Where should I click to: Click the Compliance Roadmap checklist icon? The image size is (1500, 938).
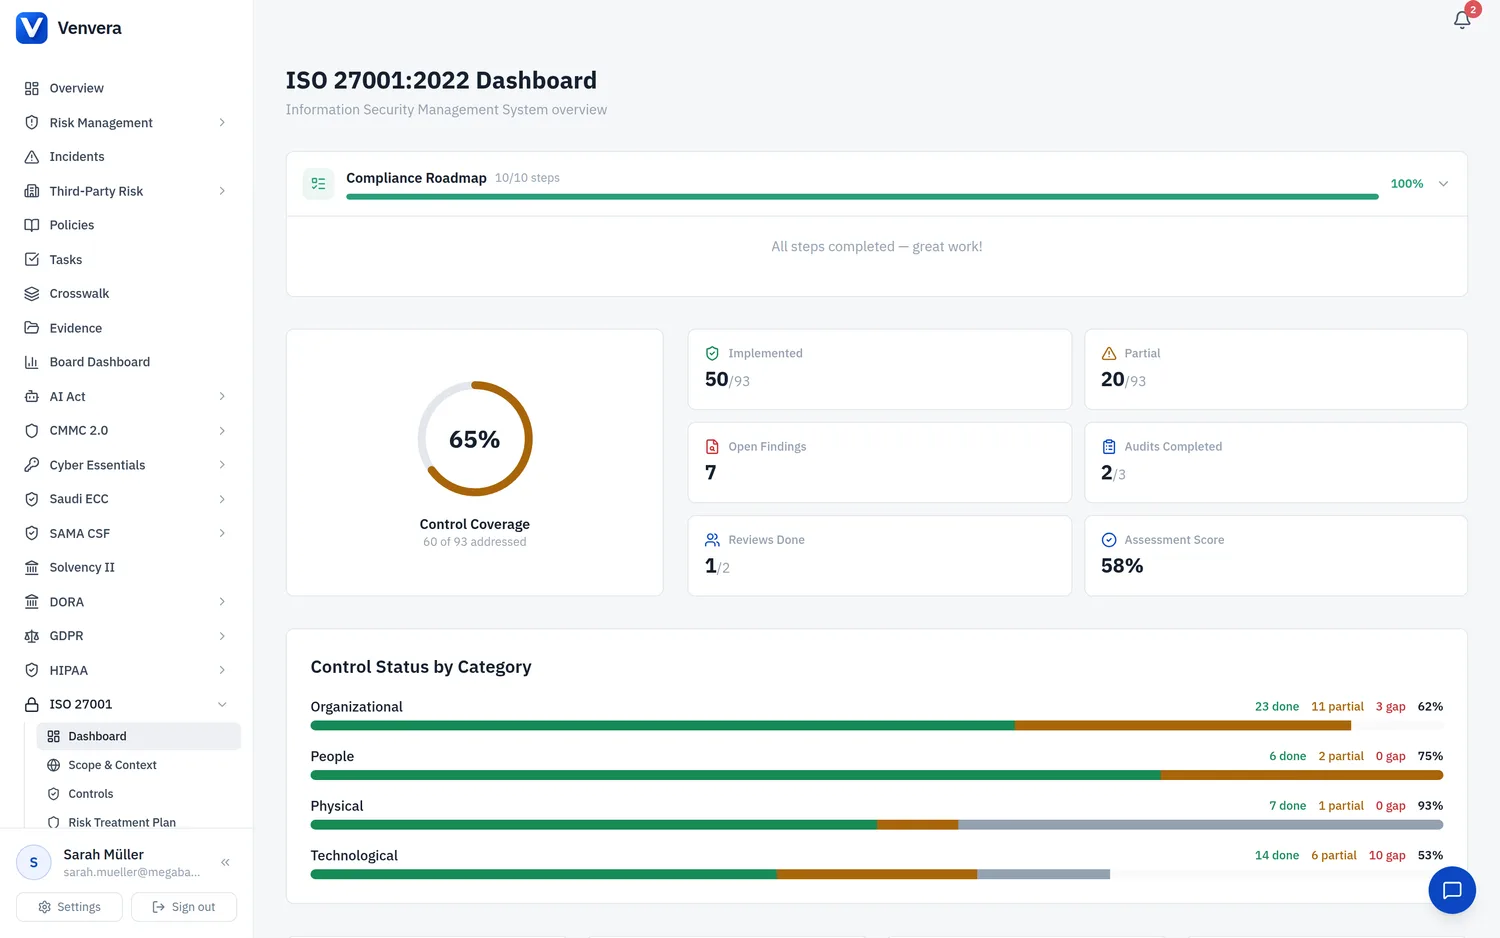coord(319,184)
